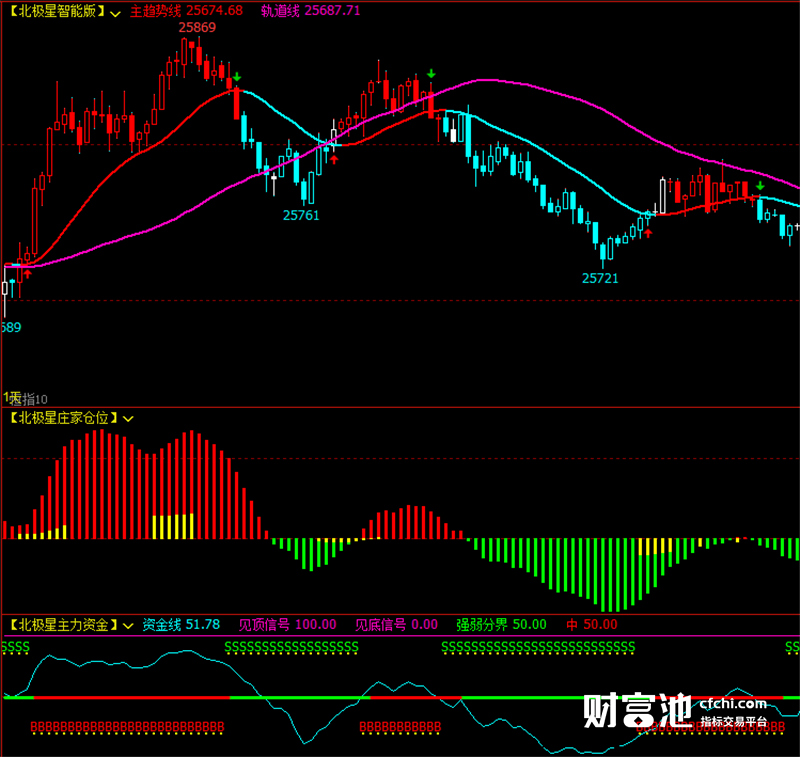This screenshot has height=757, width=800.
Task: Click the 主趋势线 25674.68 value label
Action: pyautogui.click(x=186, y=11)
